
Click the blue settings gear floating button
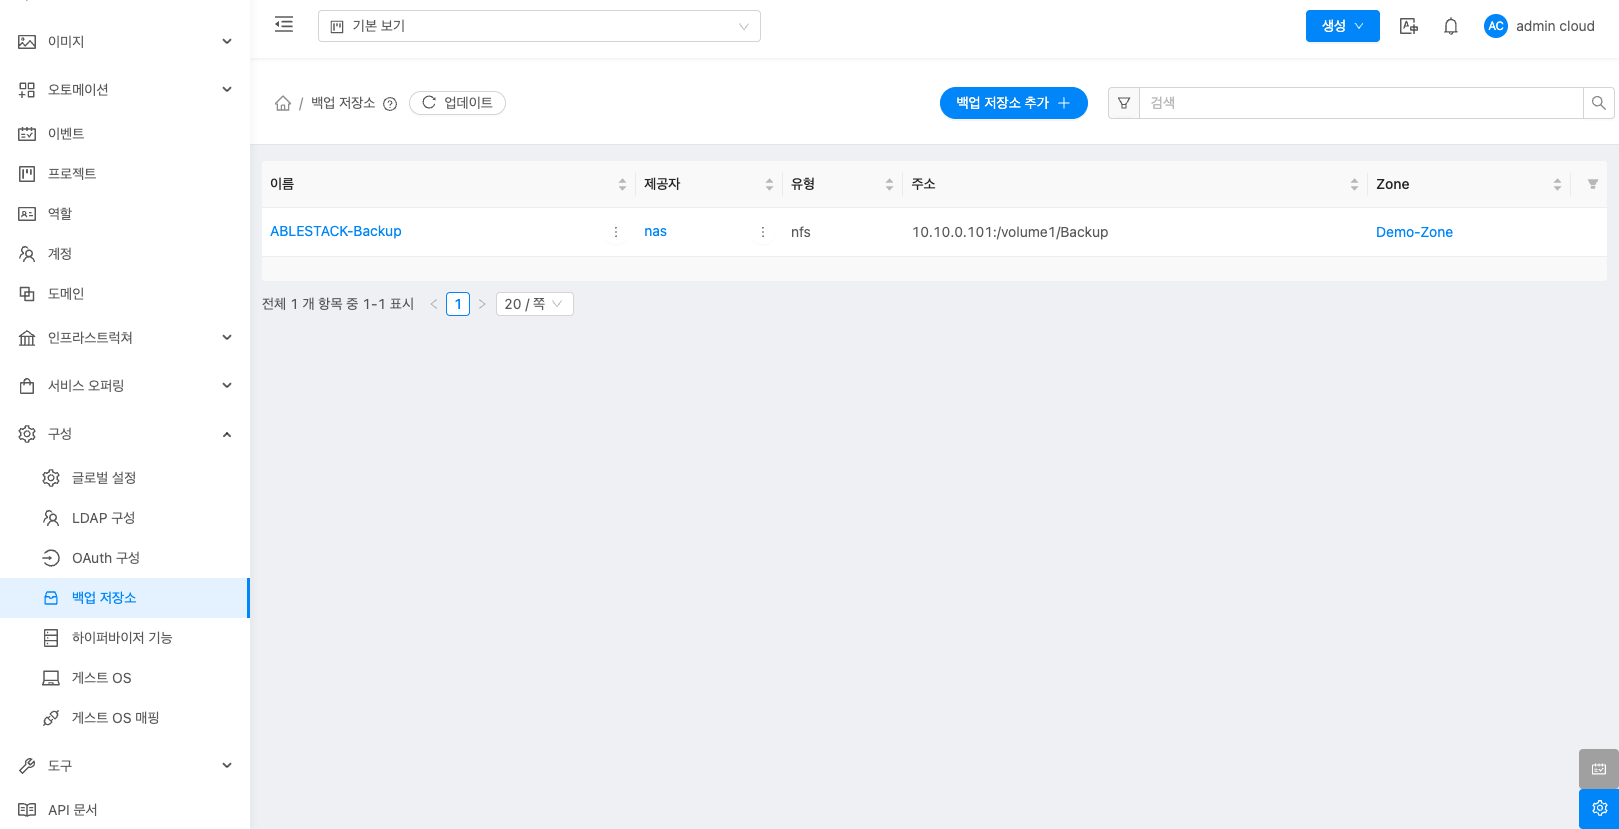[x=1598, y=808]
